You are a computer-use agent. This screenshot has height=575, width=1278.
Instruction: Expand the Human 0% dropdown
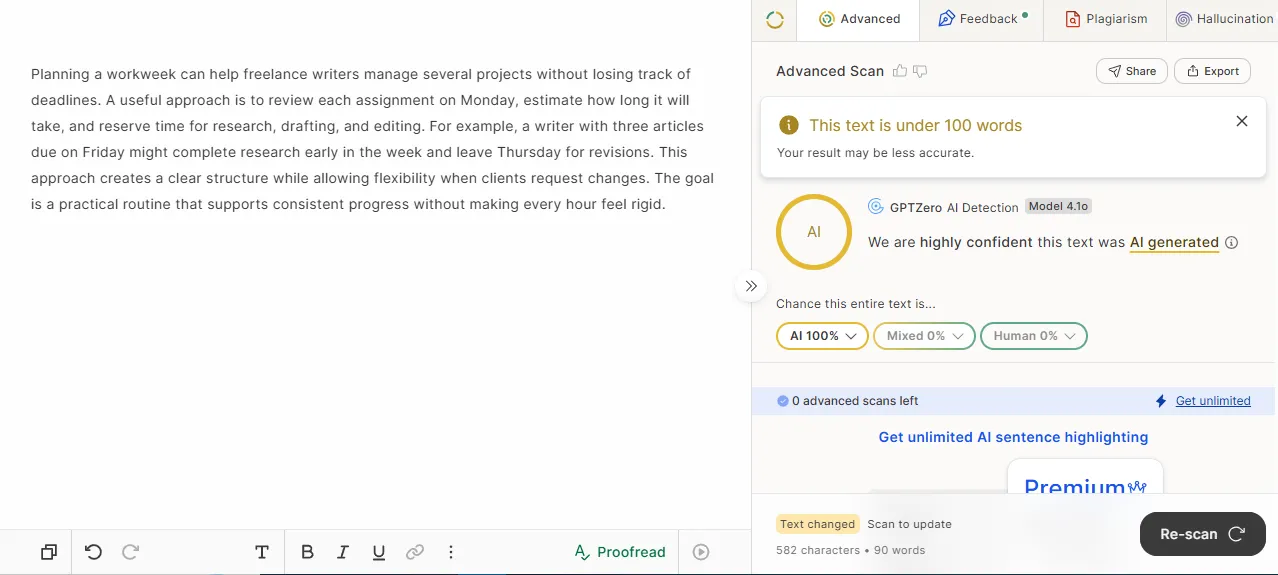(x=1034, y=336)
